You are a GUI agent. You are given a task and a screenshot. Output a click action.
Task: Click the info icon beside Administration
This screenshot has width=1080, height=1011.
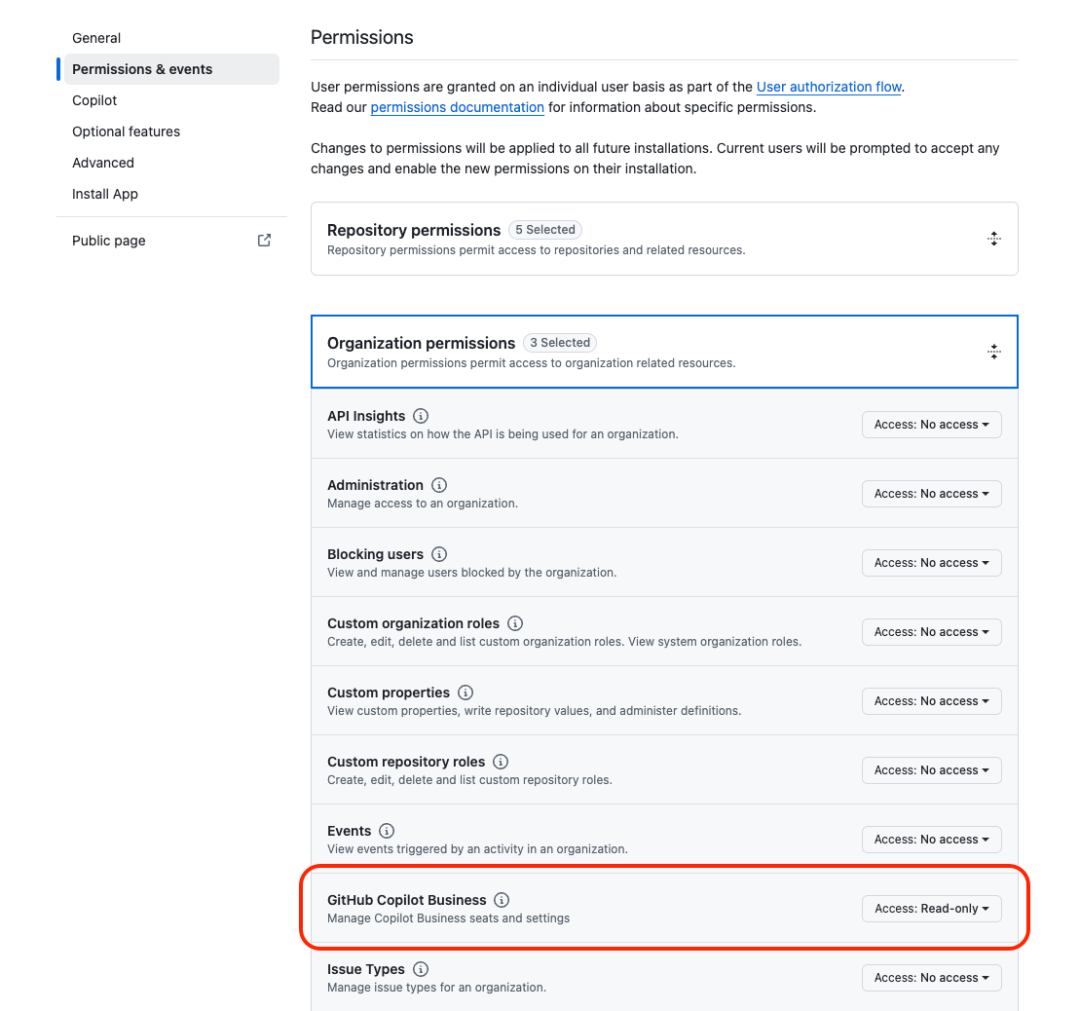tap(439, 485)
